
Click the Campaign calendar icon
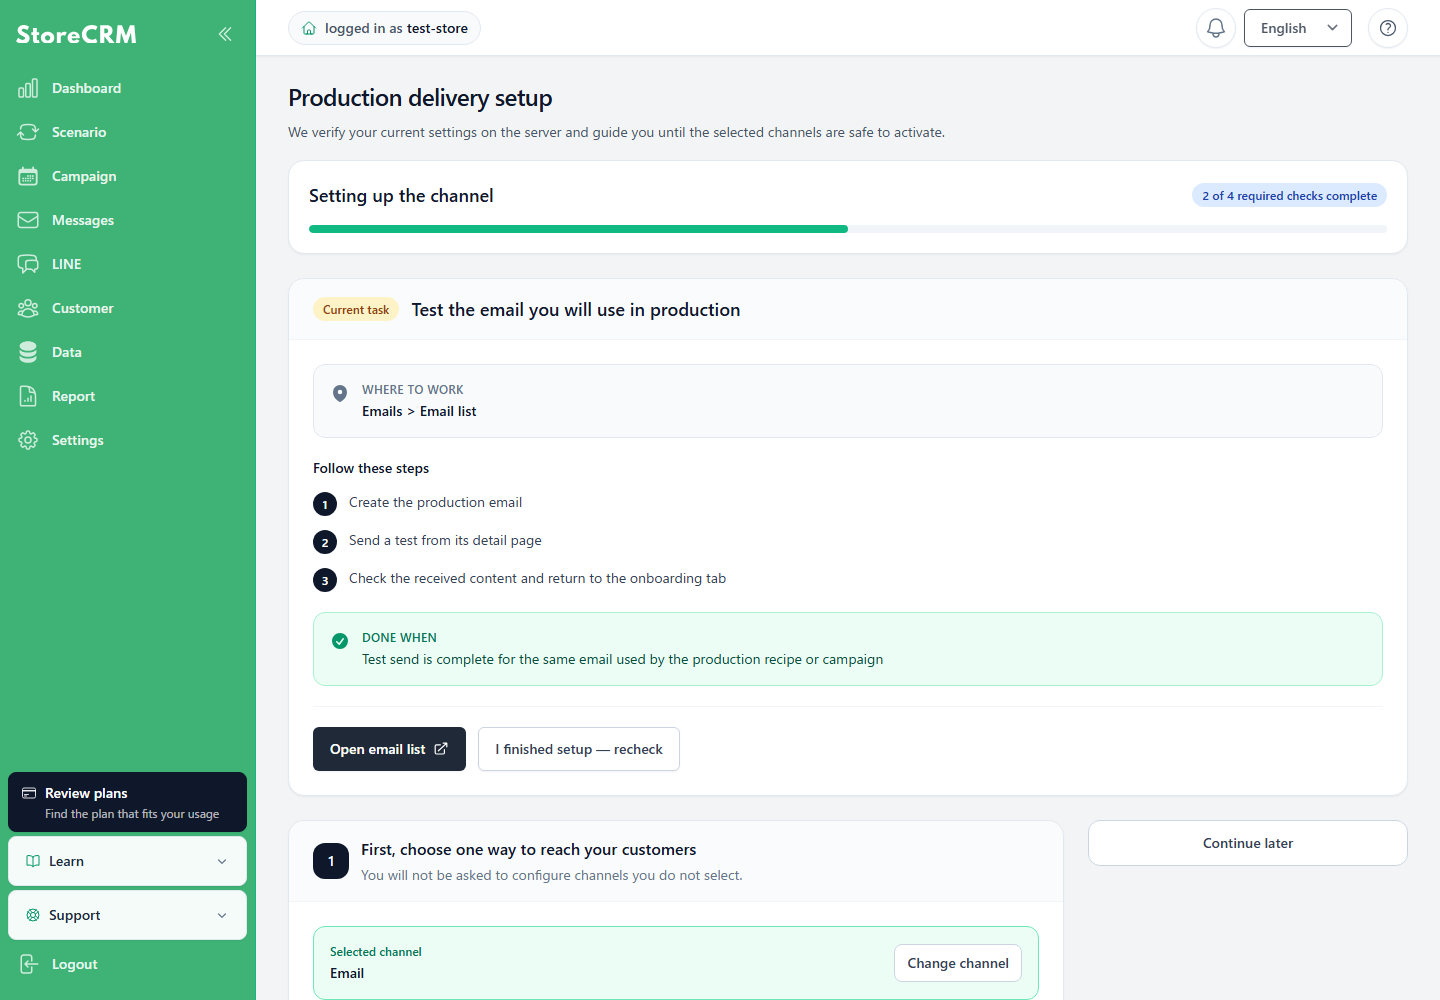(x=28, y=176)
